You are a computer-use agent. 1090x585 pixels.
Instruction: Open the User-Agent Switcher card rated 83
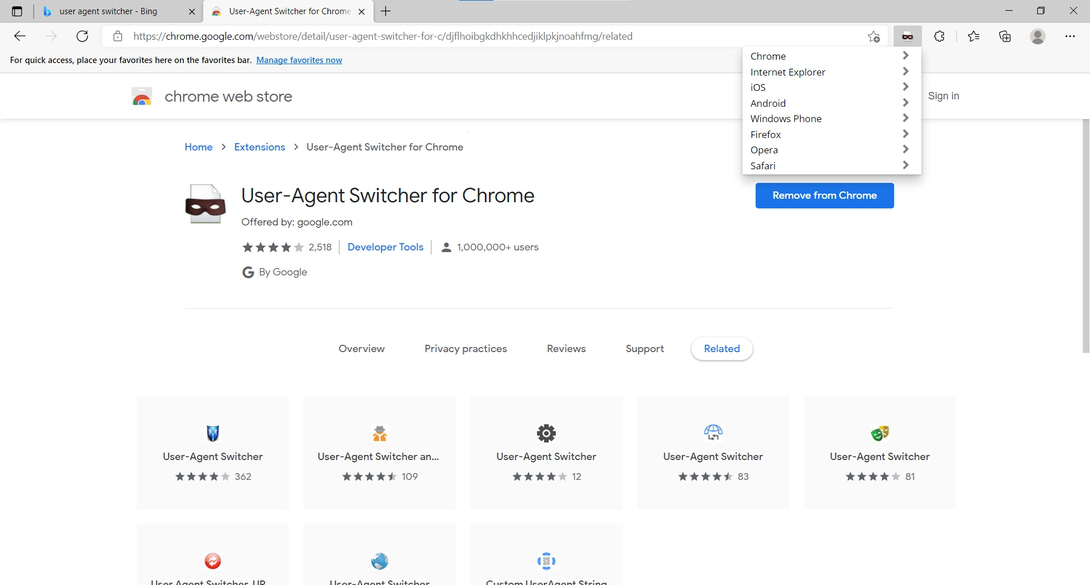click(x=713, y=452)
